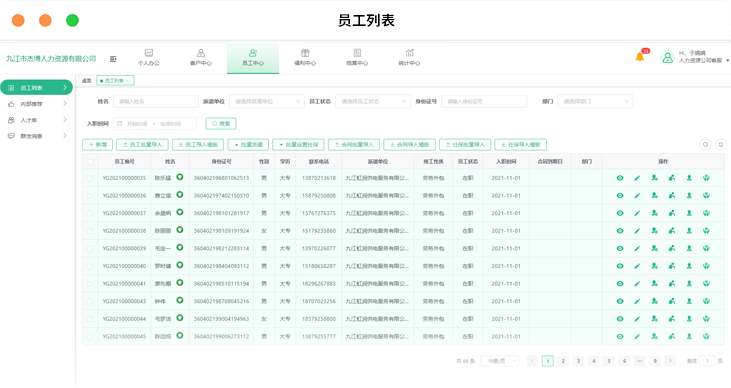The image size is (731, 388).
Task: Open 福利中心 in the top navigation
Action: [305, 57]
